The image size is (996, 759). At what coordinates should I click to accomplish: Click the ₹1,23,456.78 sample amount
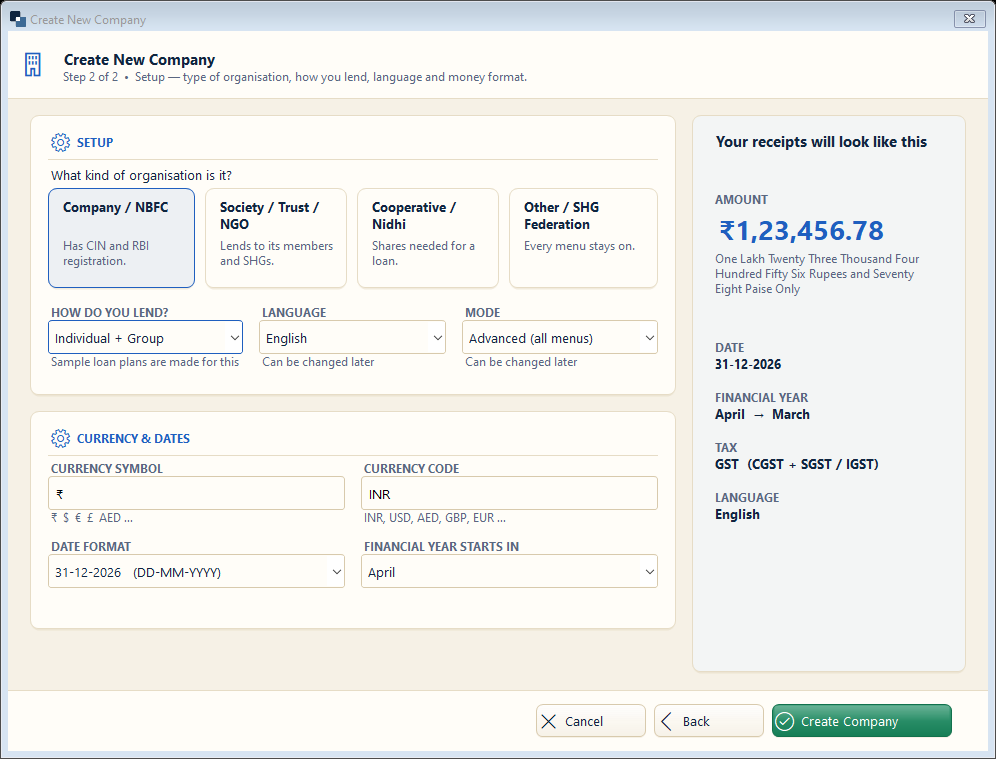coord(801,231)
